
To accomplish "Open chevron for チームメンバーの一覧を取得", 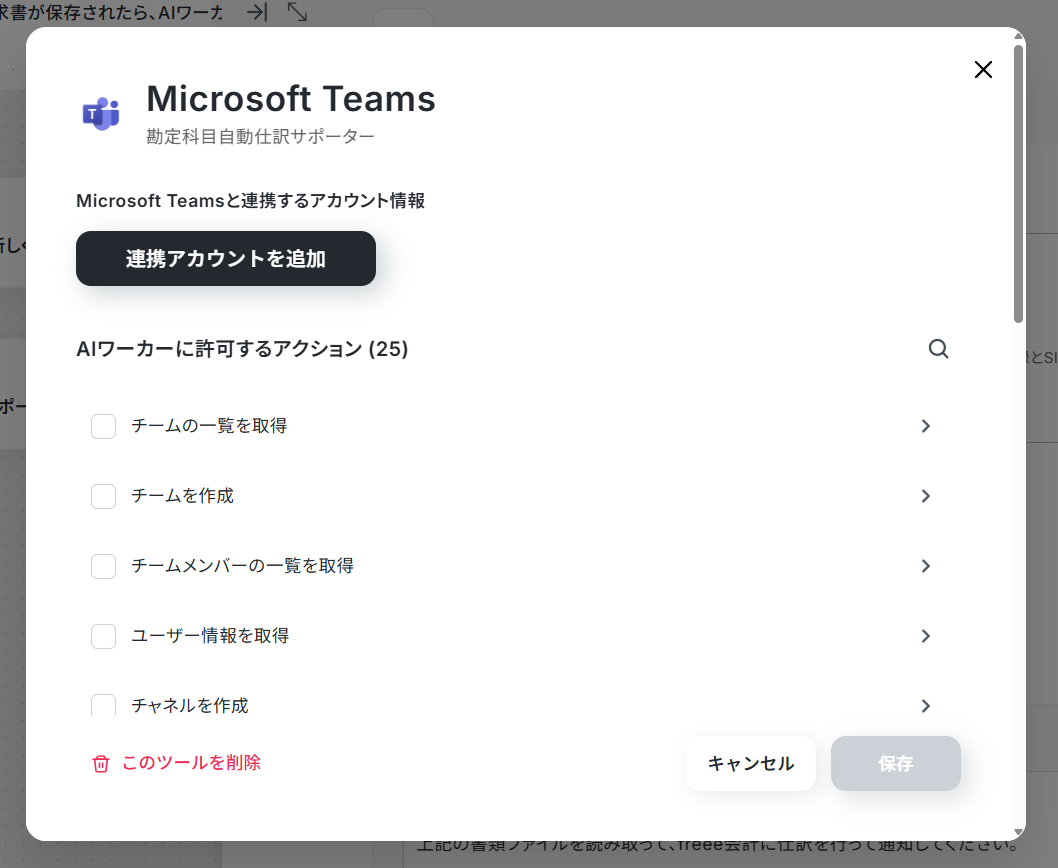I will (926, 566).
